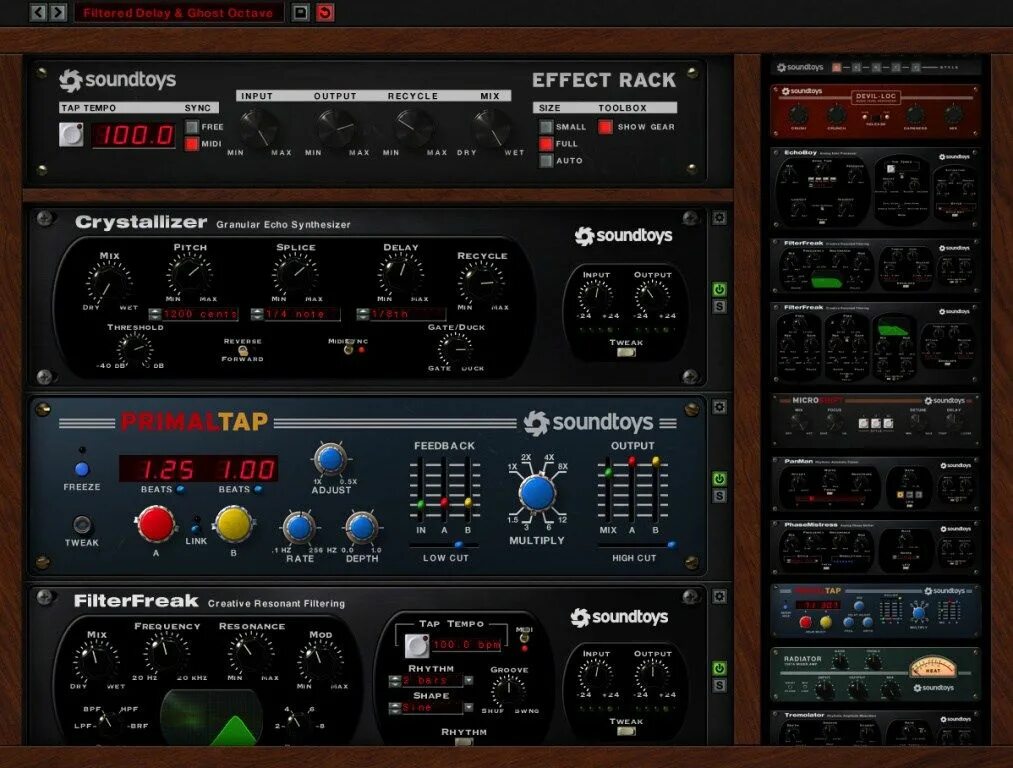Click the Crystallizer Pitch knob
This screenshot has width=1013, height=768.
coord(189,273)
